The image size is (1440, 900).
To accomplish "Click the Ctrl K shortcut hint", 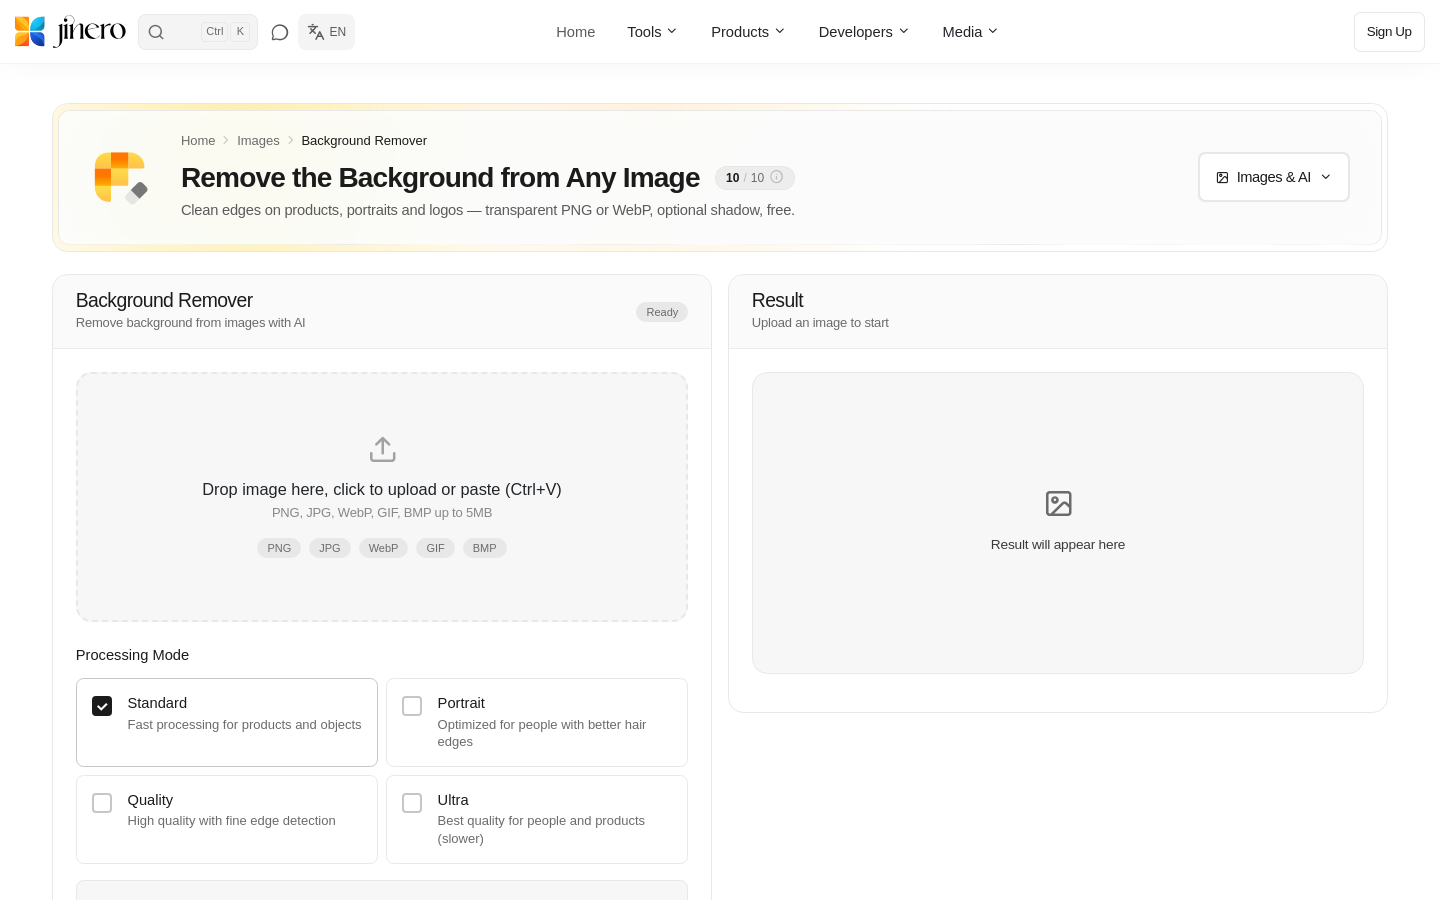I will pyautogui.click(x=226, y=32).
